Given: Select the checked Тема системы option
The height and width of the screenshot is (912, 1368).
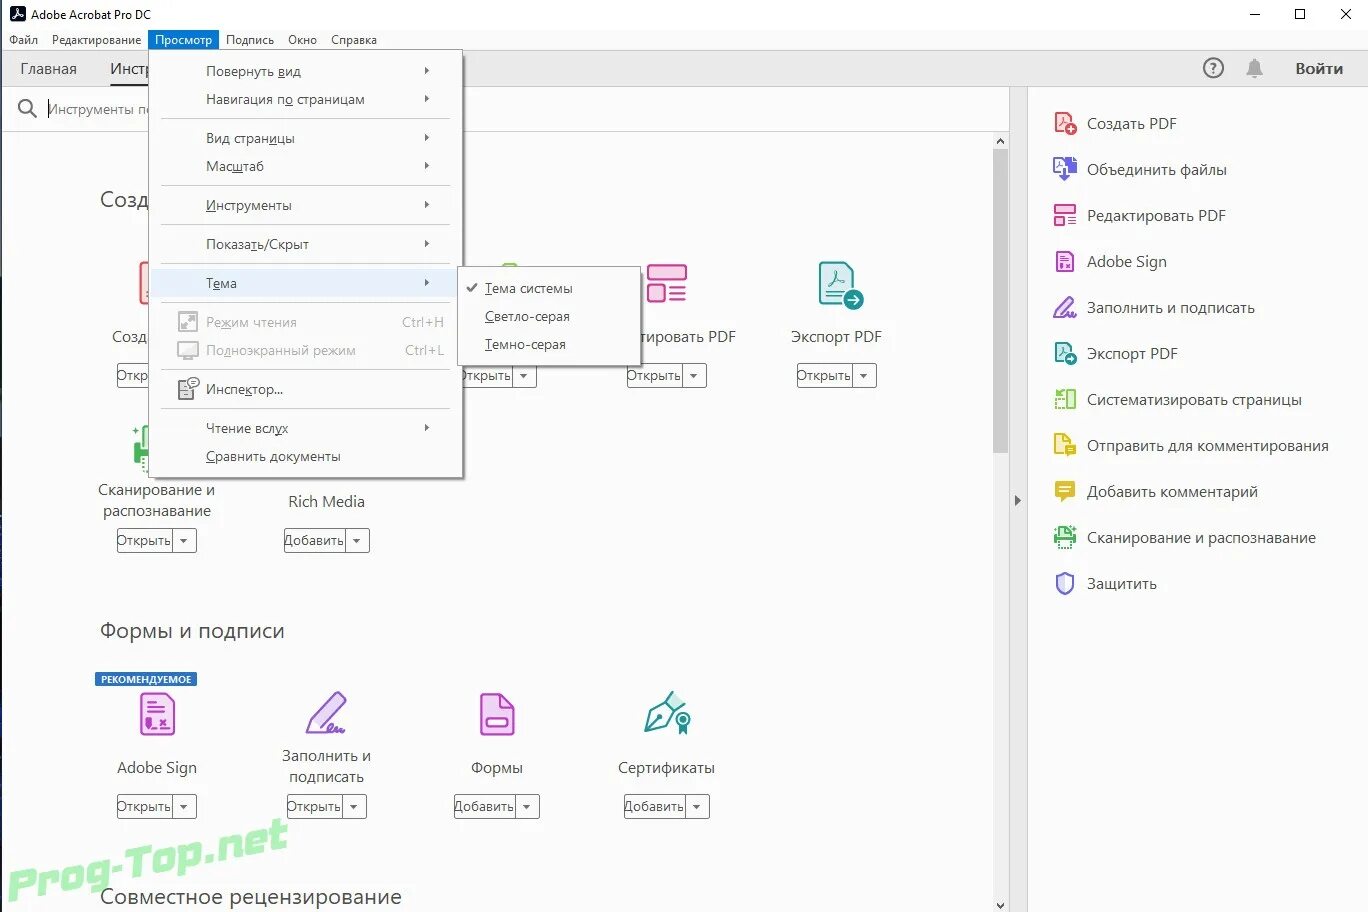Looking at the screenshot, I should (x=548, y=288).
